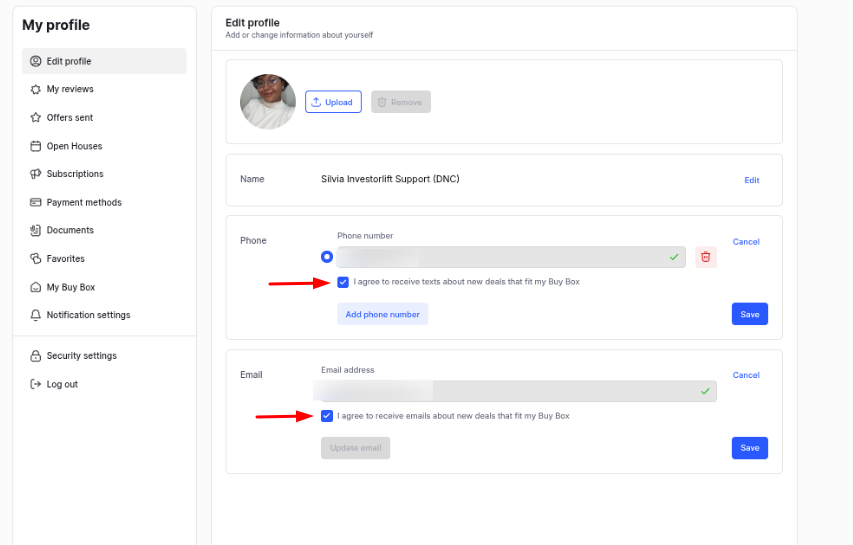This screenshot has width=853, height=545.
Task: Delete phone number with red trash icon
Action: pyautogui.click(x=706, y=257)
